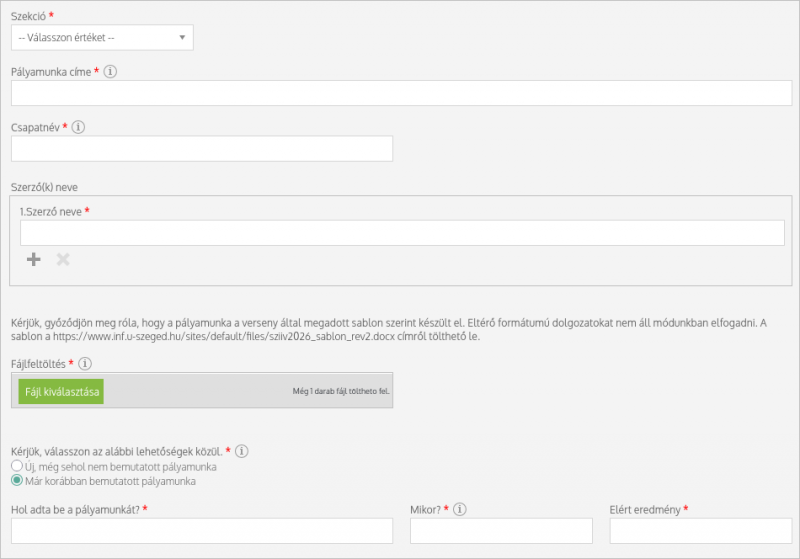The image size is (800, 559).
Task: Click the Mikor? input field
Action: (501, 531)
